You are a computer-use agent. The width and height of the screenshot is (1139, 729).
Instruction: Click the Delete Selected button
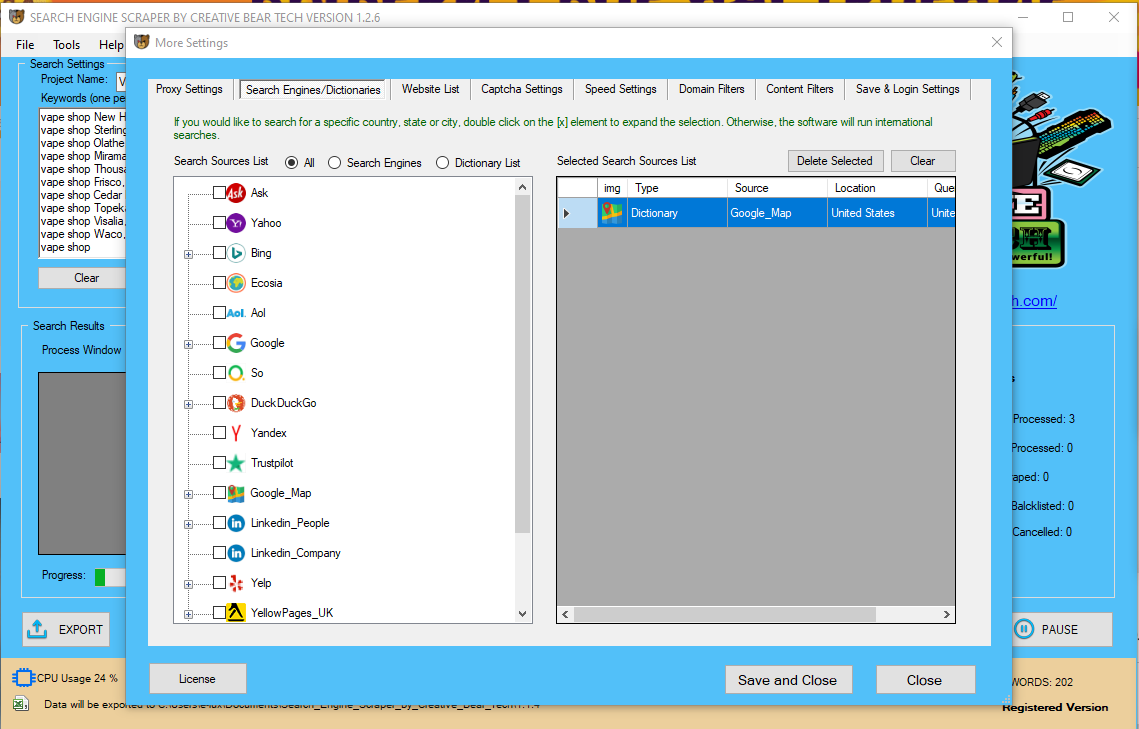click(x=835, y=161)
